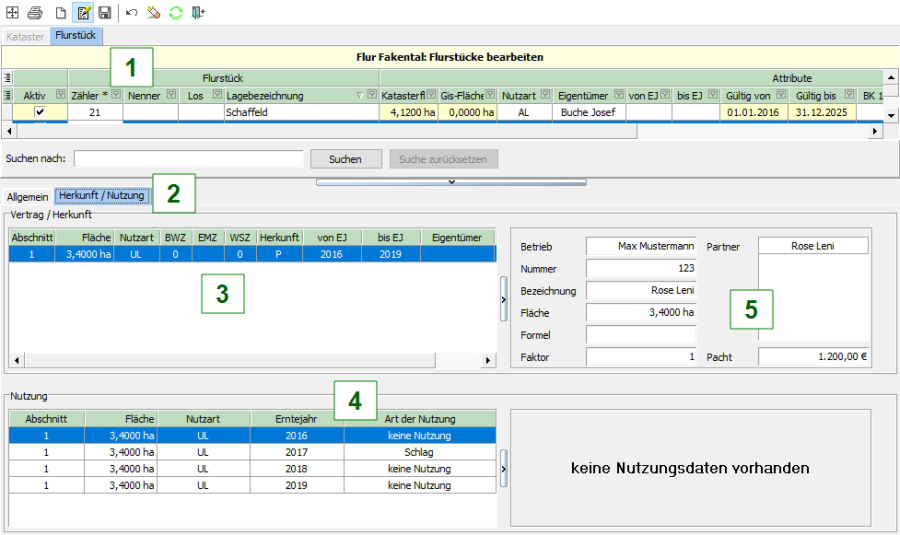Viewport: 900px width, 535px height.
Task: Switch to the Kataster tab
Action: 25,36
